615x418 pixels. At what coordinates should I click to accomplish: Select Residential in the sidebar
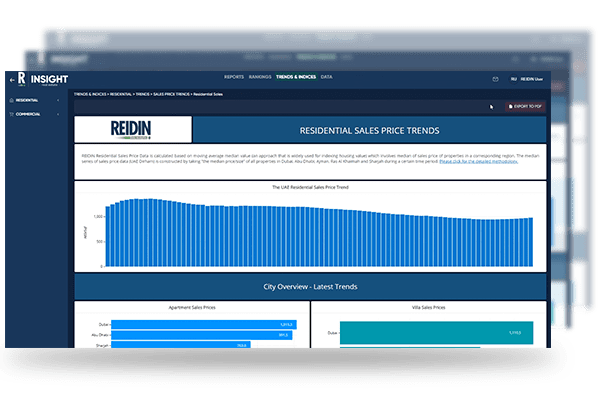click(27, 100)
